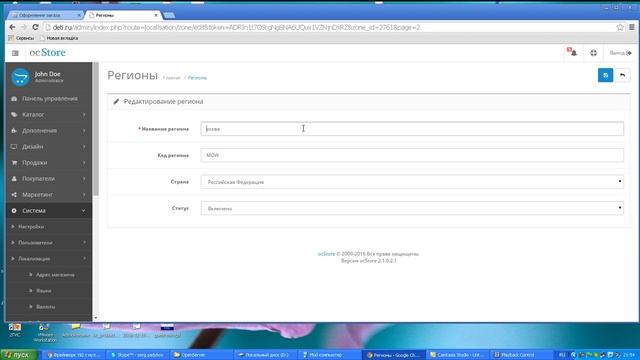Click the Код региона field with MOW
This screenshot has height=360, width=640.
[412, 155]
